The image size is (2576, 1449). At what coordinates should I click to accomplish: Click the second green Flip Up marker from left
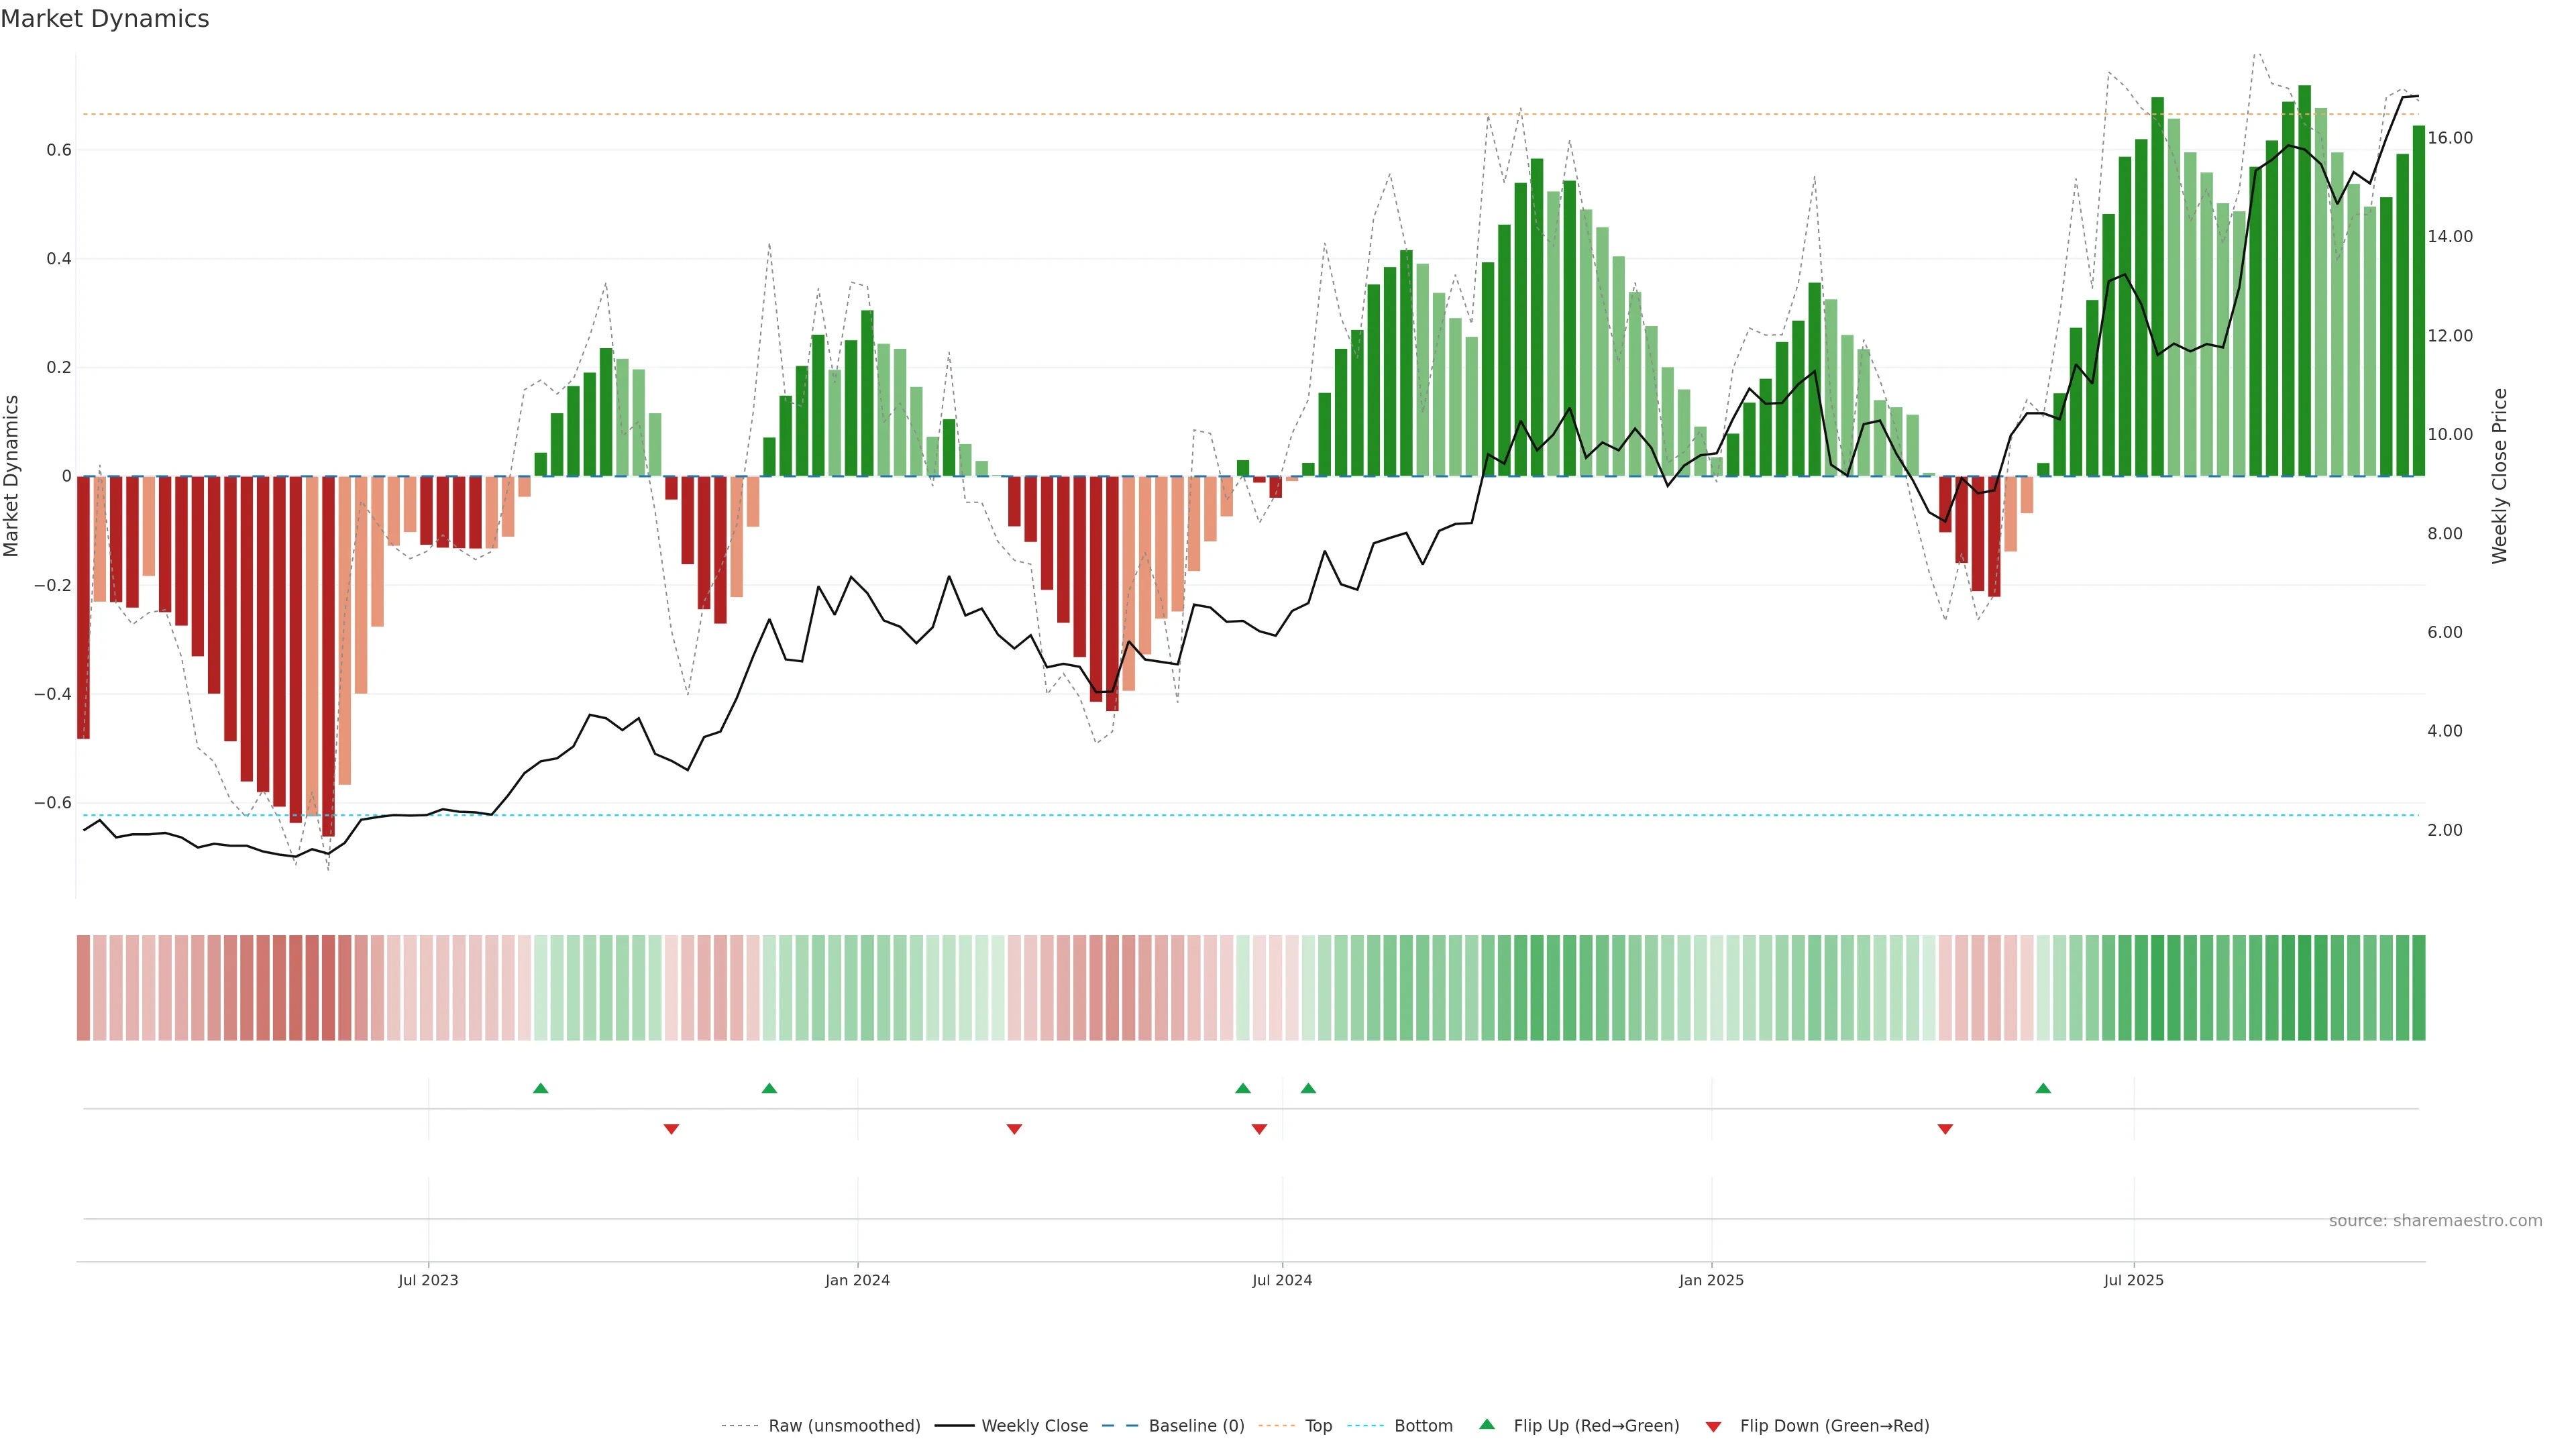(x=769, y=1088)
